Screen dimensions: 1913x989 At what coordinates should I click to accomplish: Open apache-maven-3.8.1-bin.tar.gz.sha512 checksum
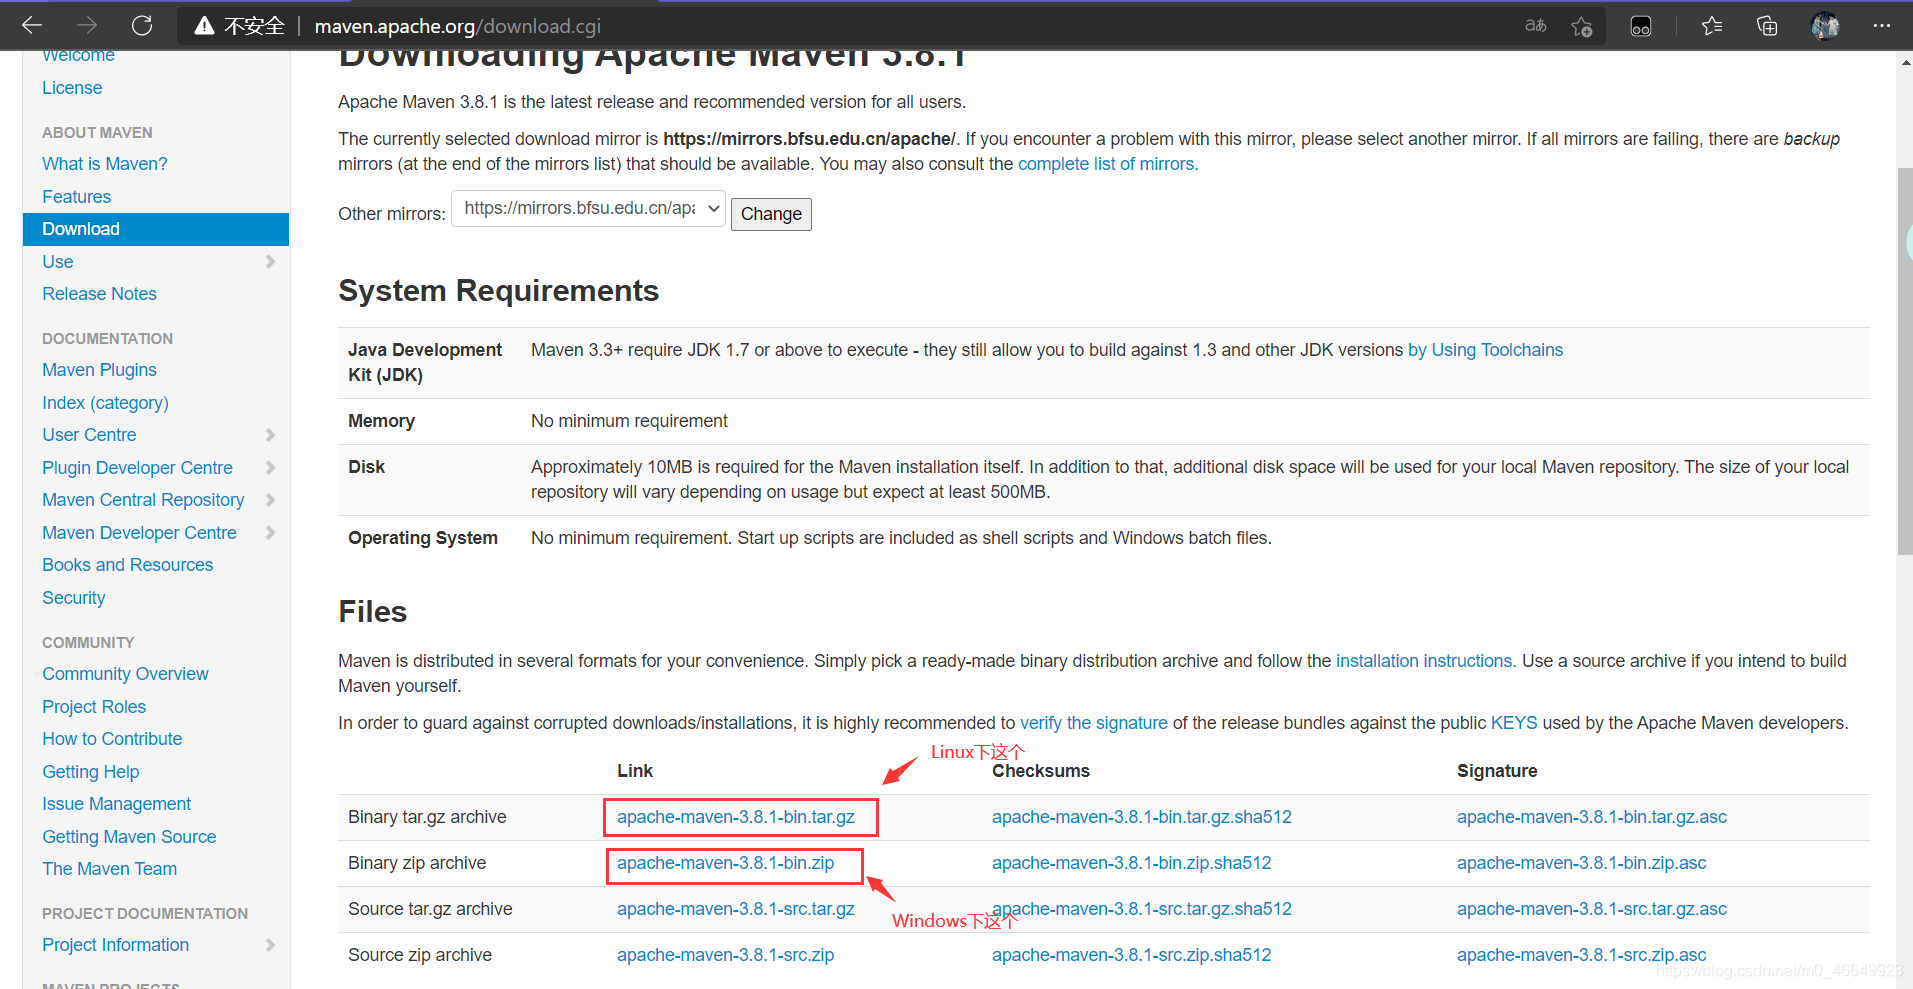(x=1142, y=817)
